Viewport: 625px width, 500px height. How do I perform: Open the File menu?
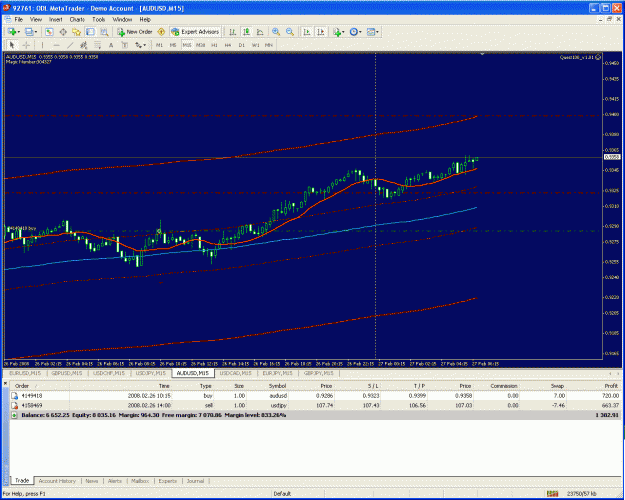pos(19,20)
